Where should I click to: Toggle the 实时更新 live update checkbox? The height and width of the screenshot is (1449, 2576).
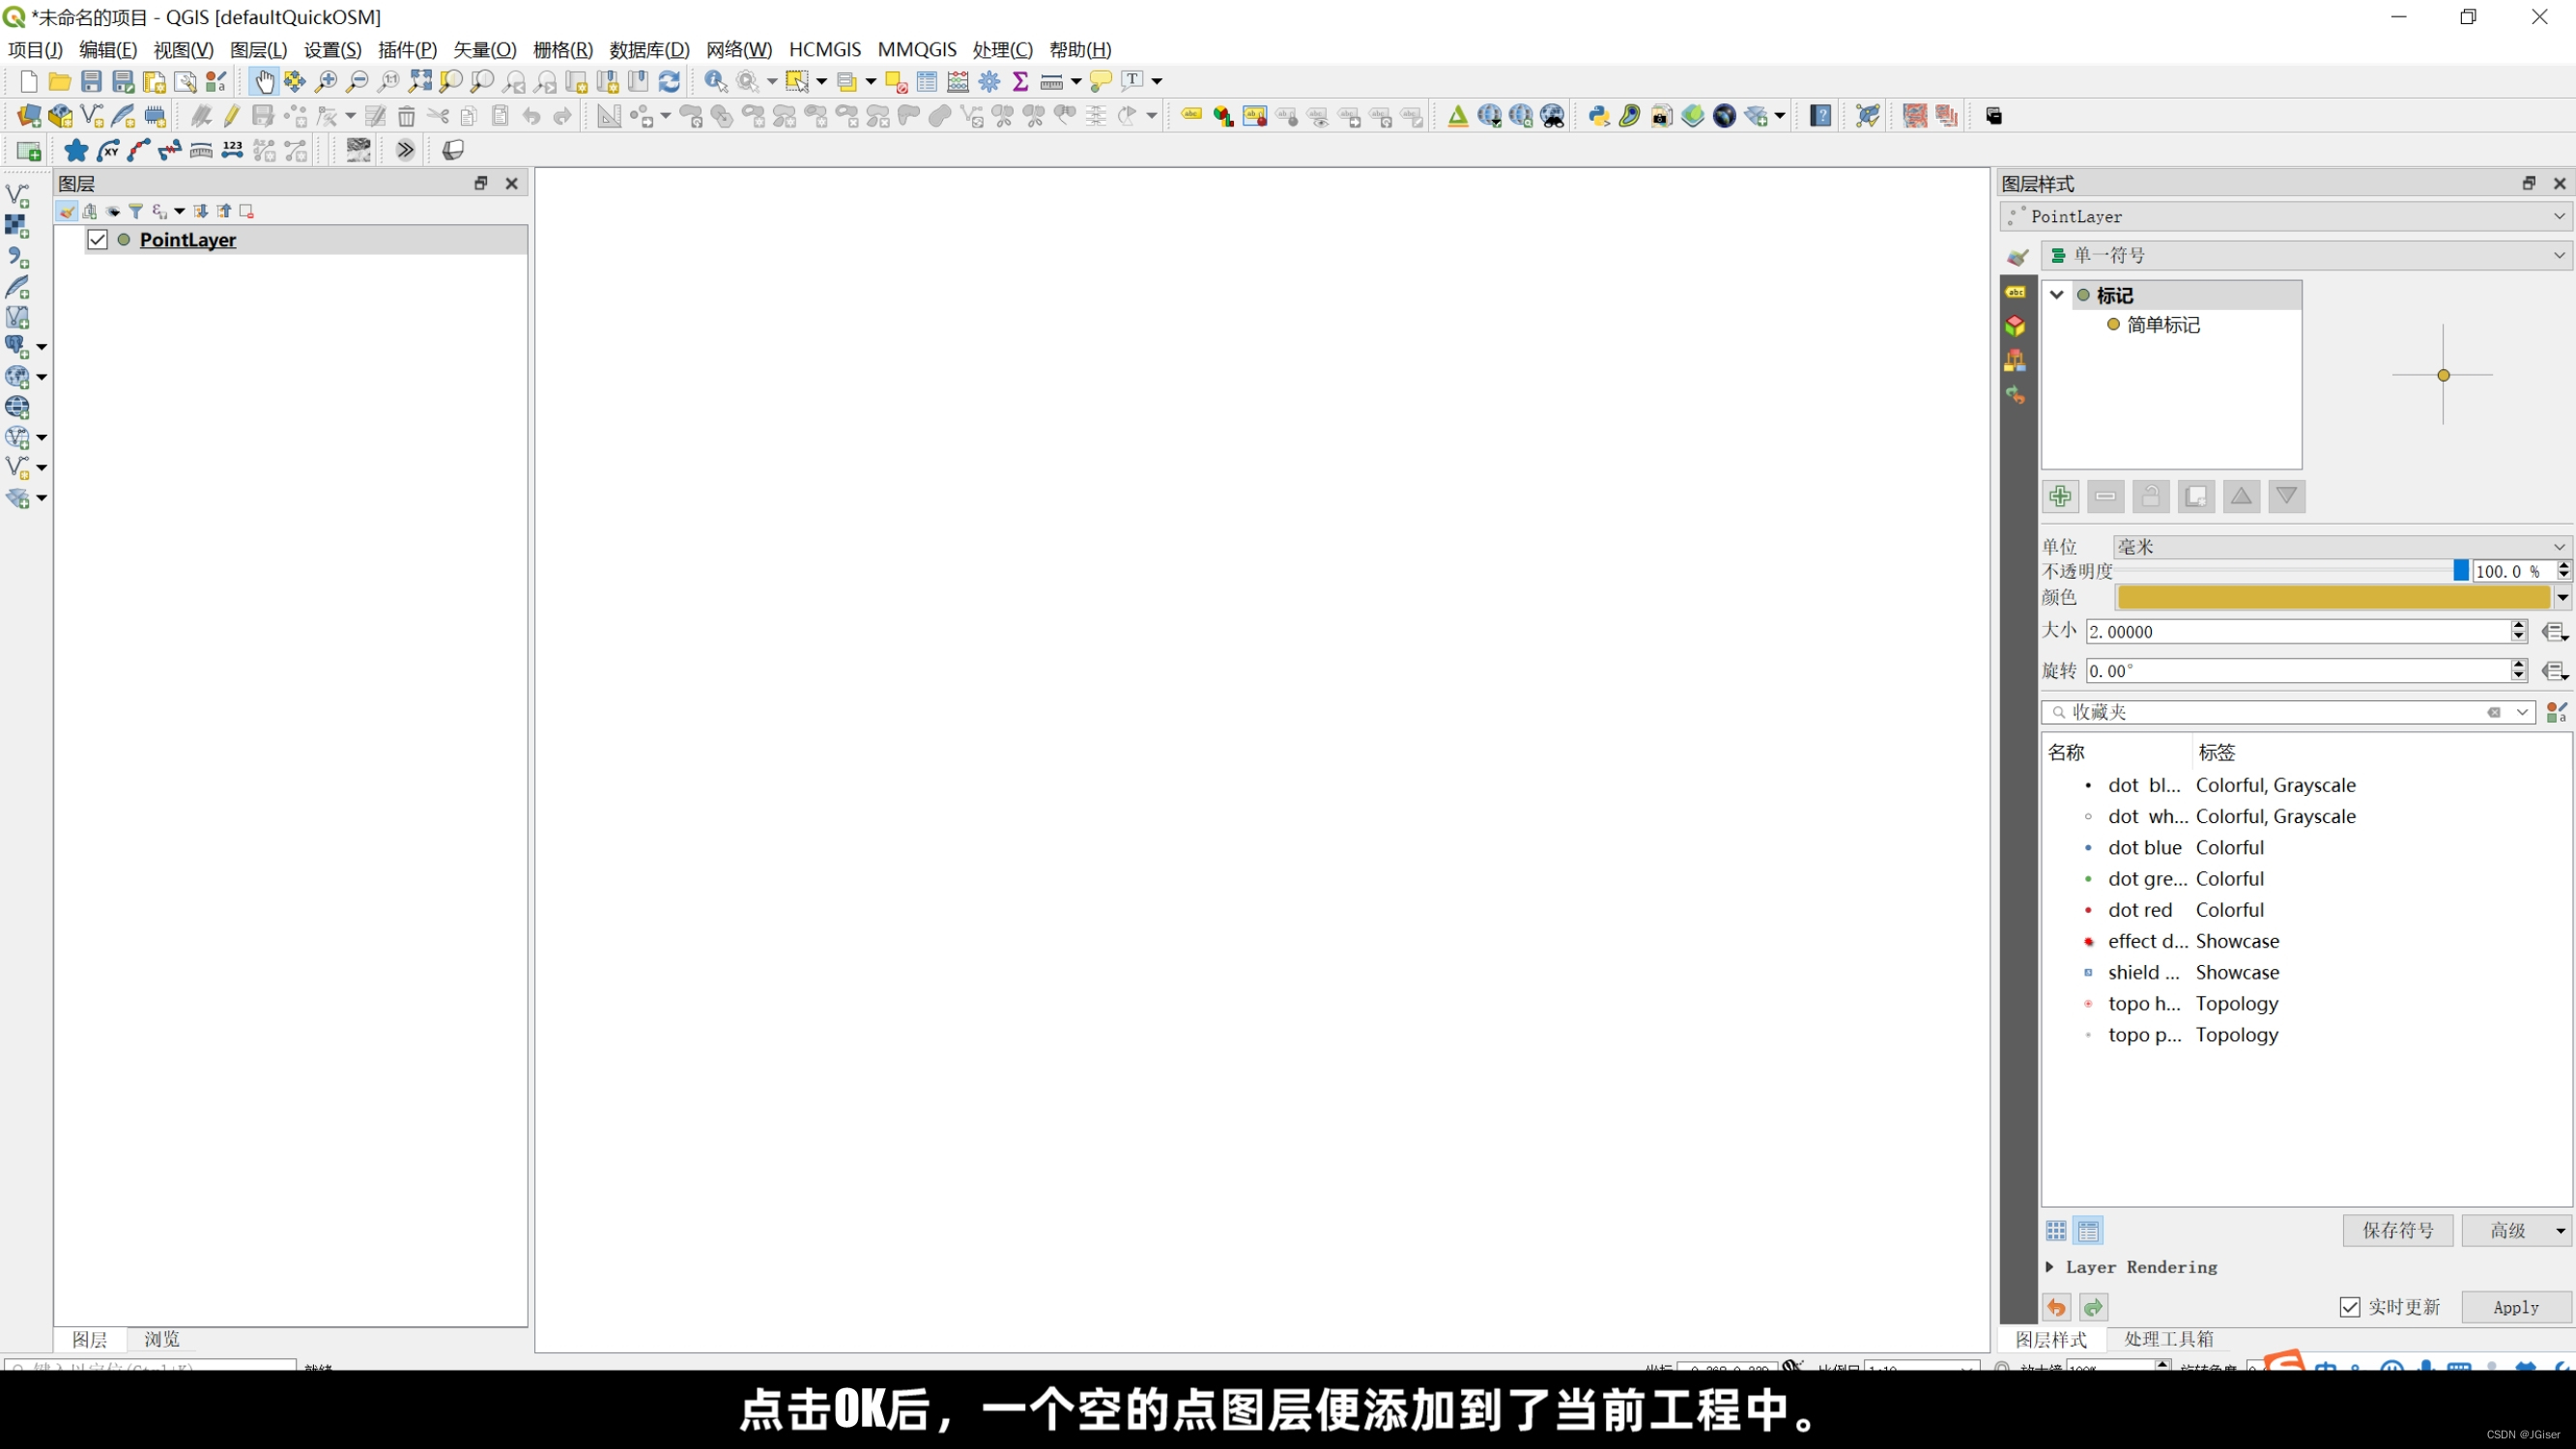[x=2350, y=1307]
